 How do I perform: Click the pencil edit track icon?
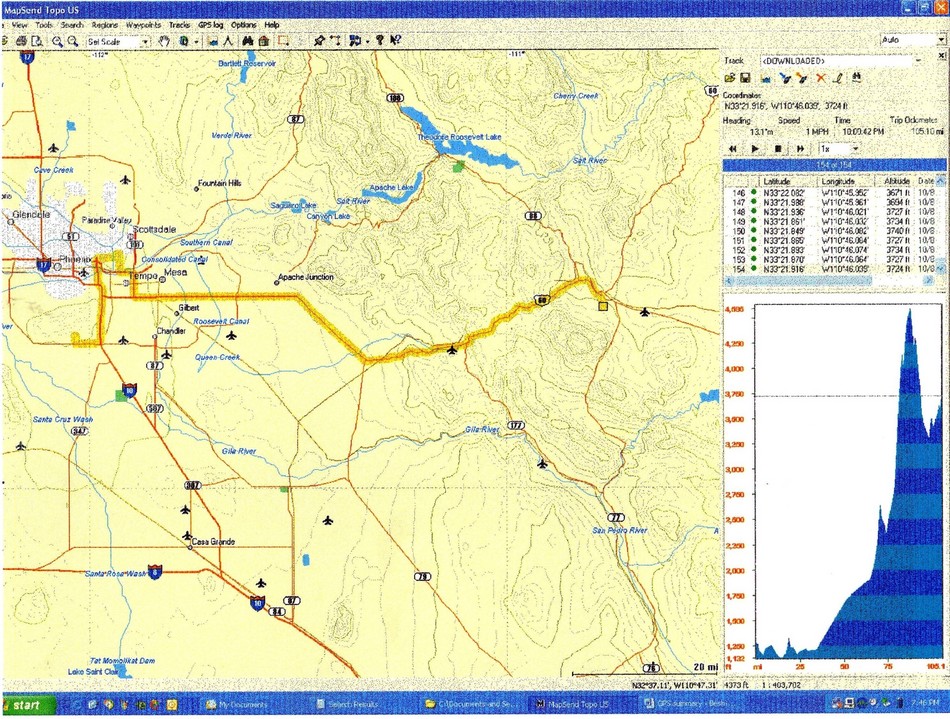(838, 78)
